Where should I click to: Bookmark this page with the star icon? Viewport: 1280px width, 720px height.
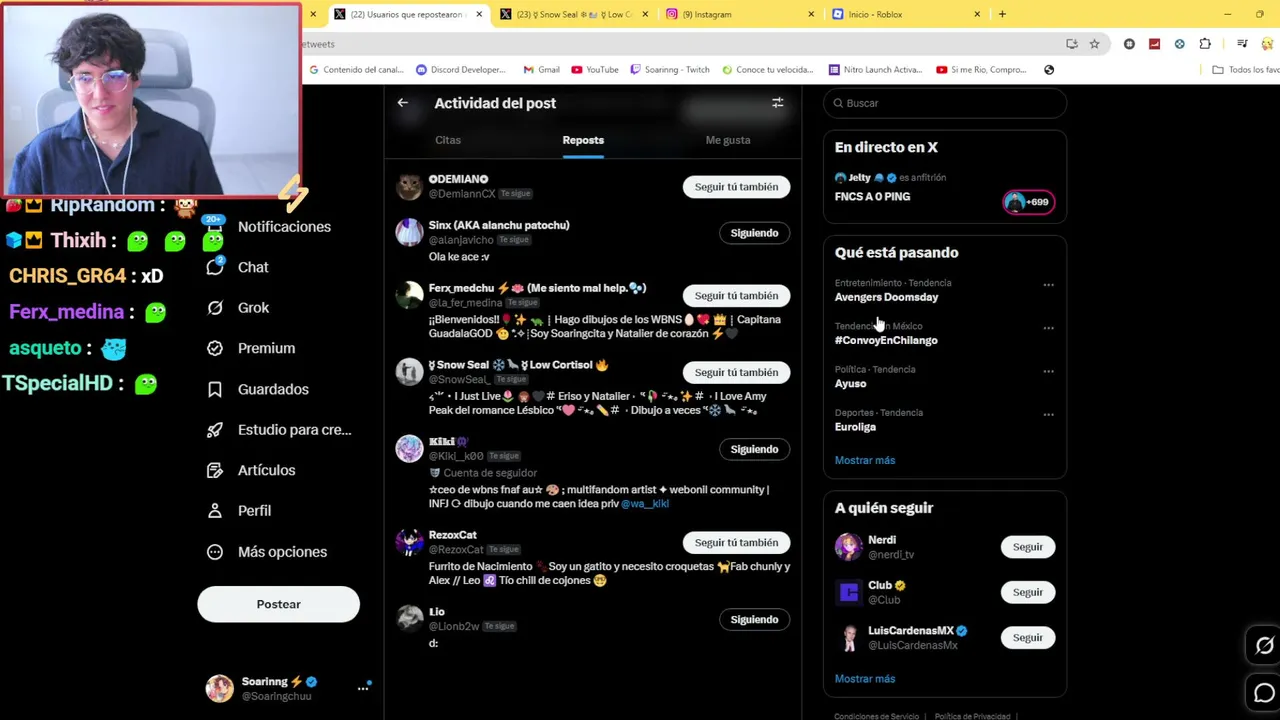(x=1094, y=44)
